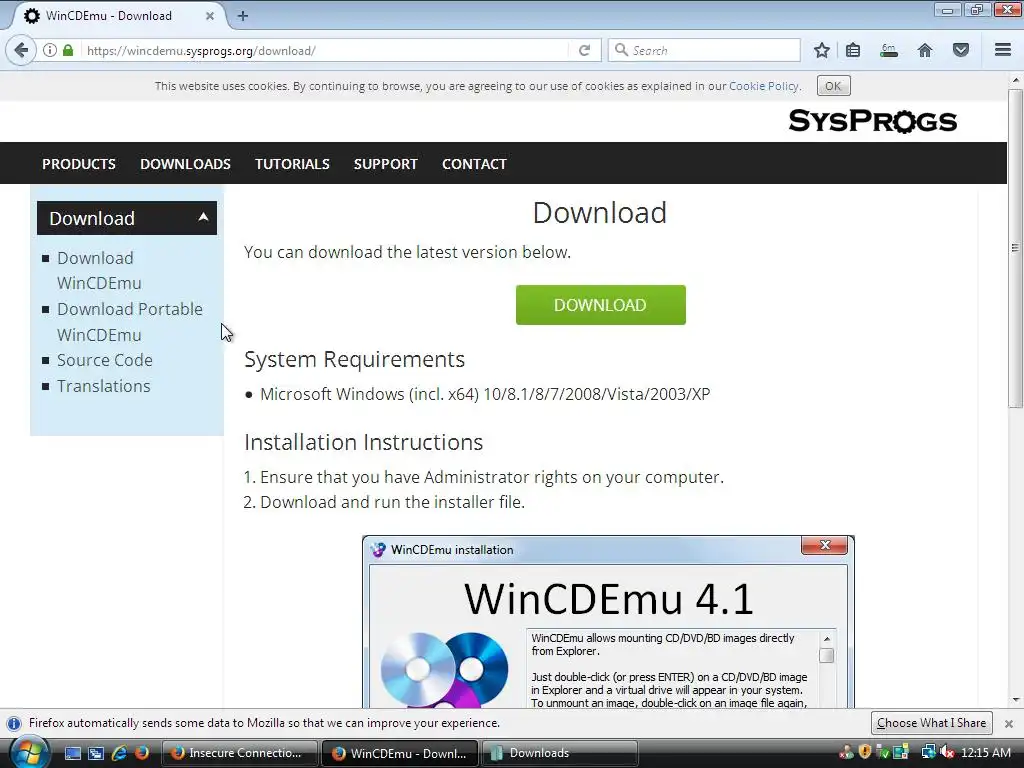Click the green DOWNLOAD button
The image size is (1024, 768).
(x=601, y=305)
